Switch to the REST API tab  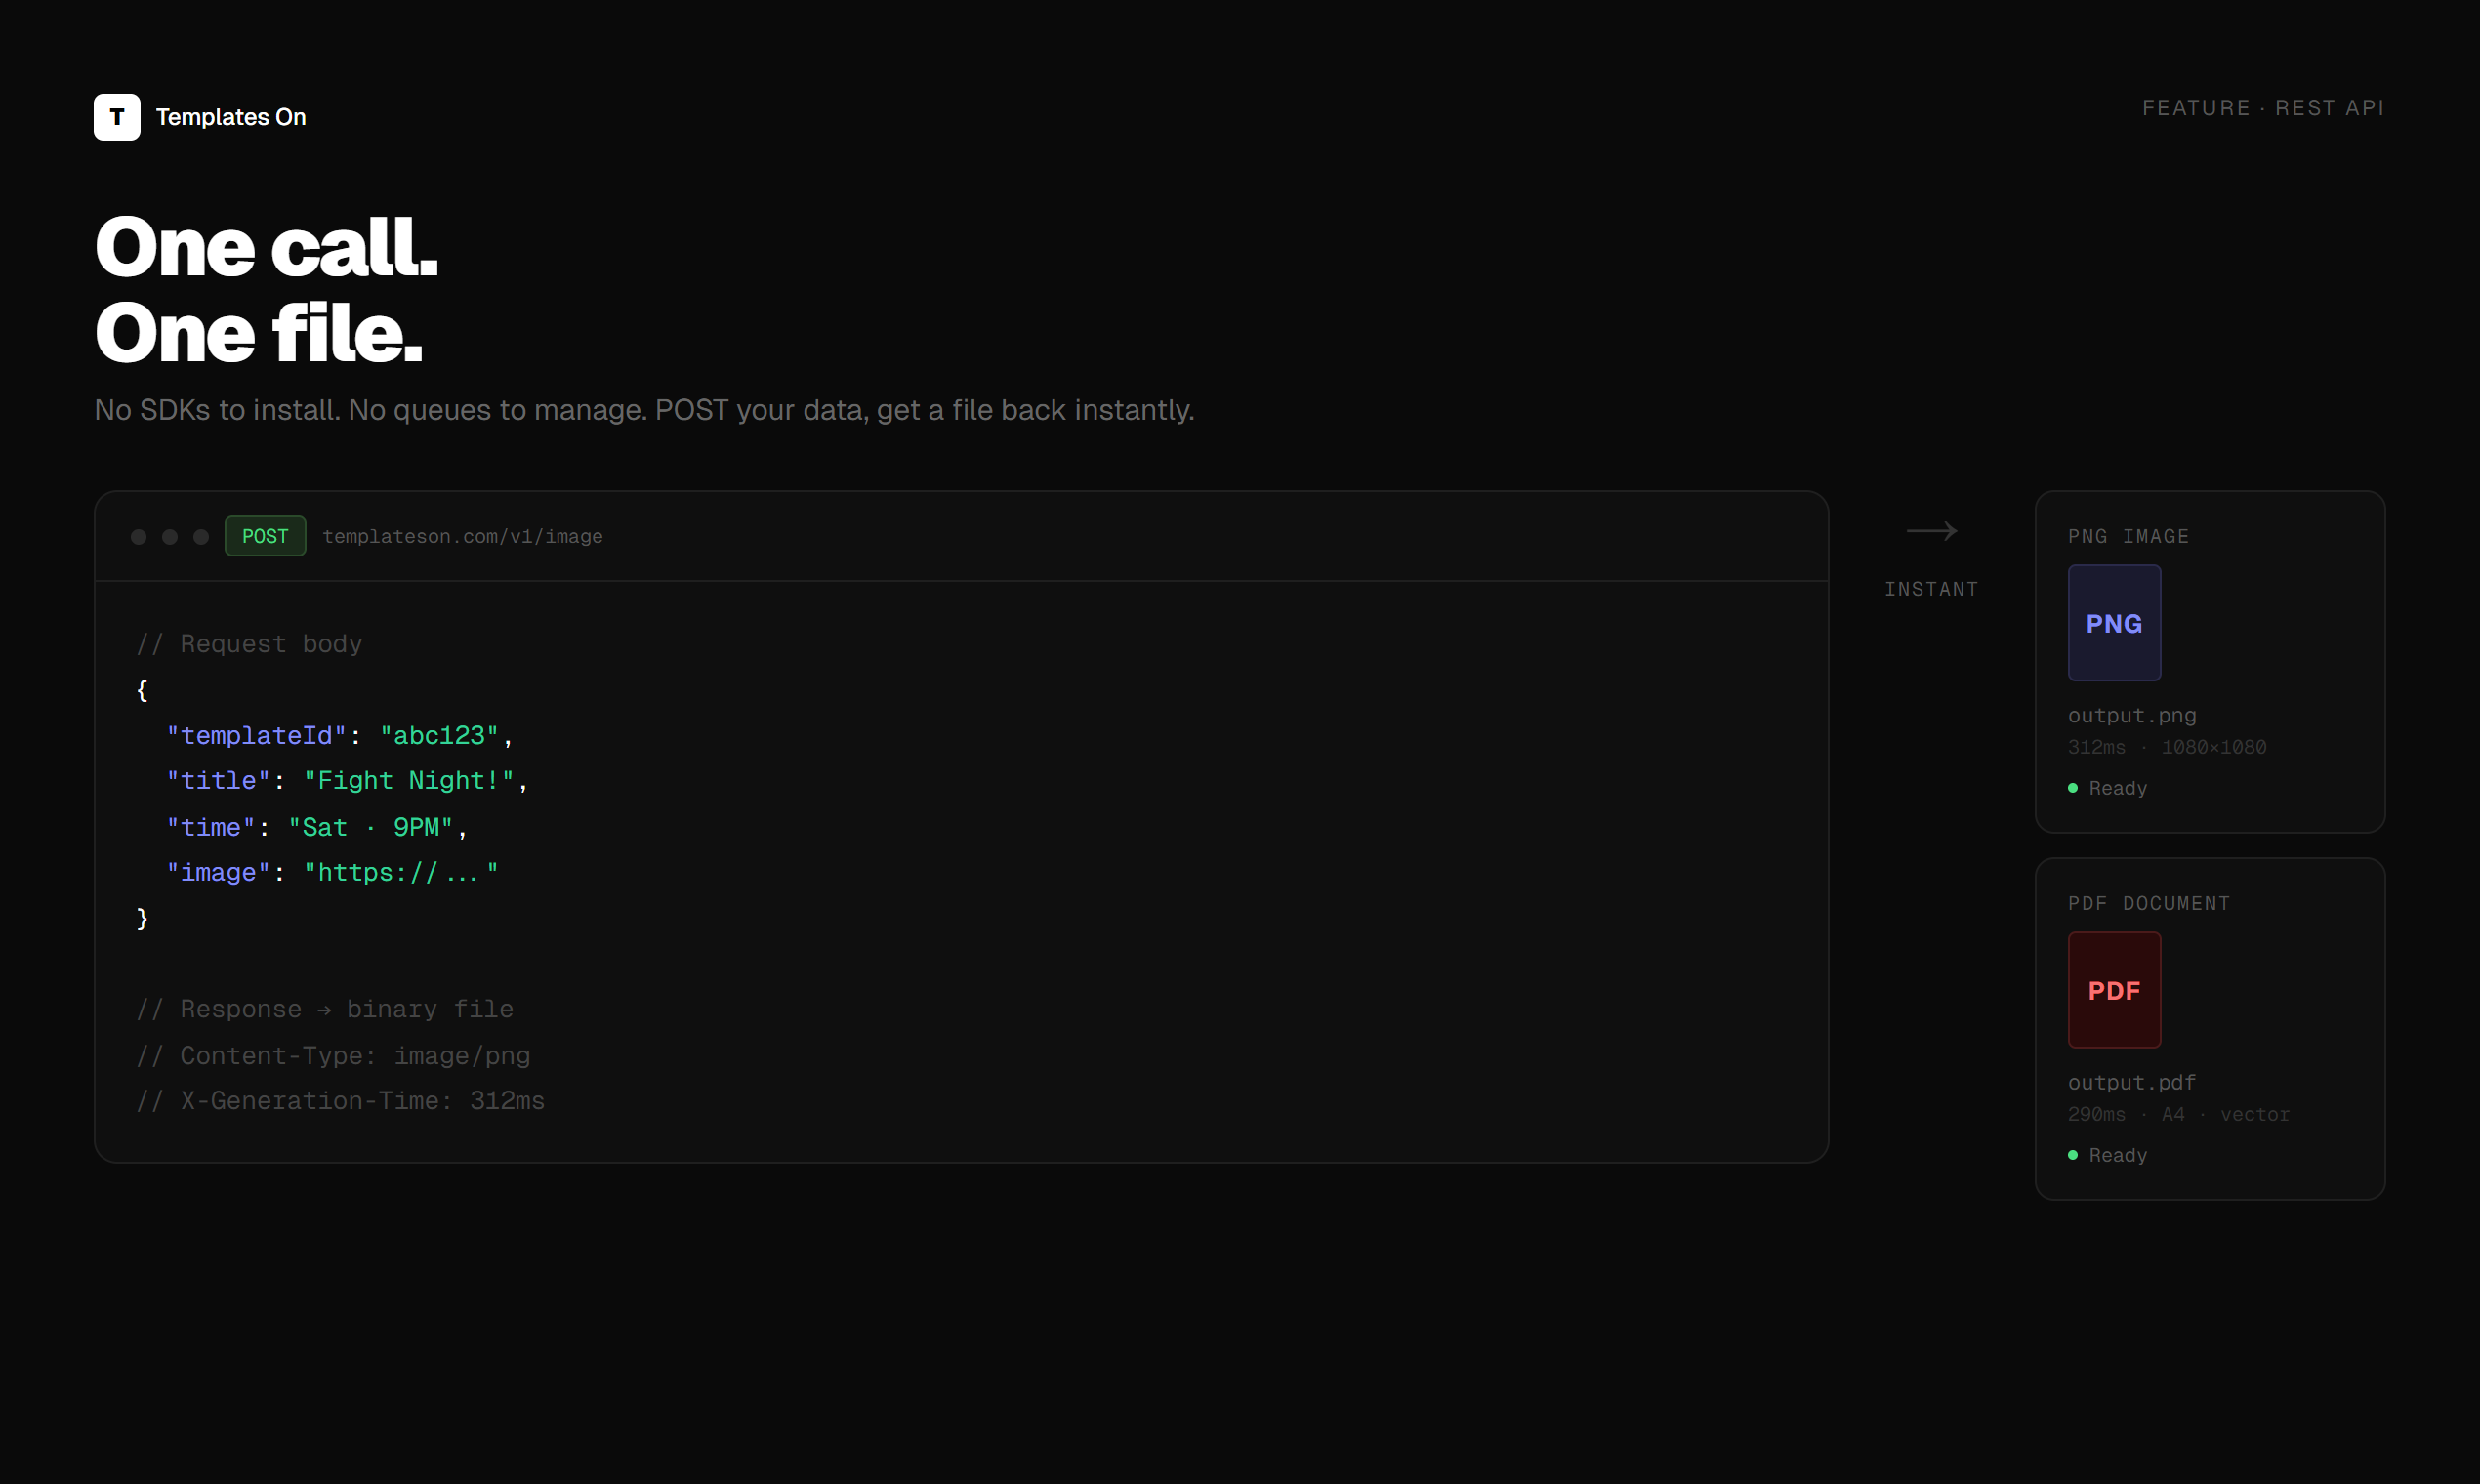(2331, 107)
